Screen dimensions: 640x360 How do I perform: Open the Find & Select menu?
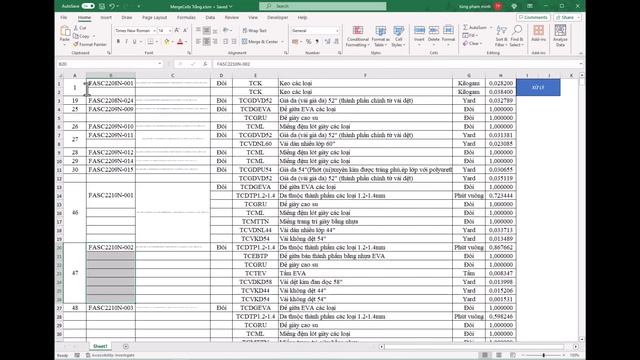(x=517, y=36)
